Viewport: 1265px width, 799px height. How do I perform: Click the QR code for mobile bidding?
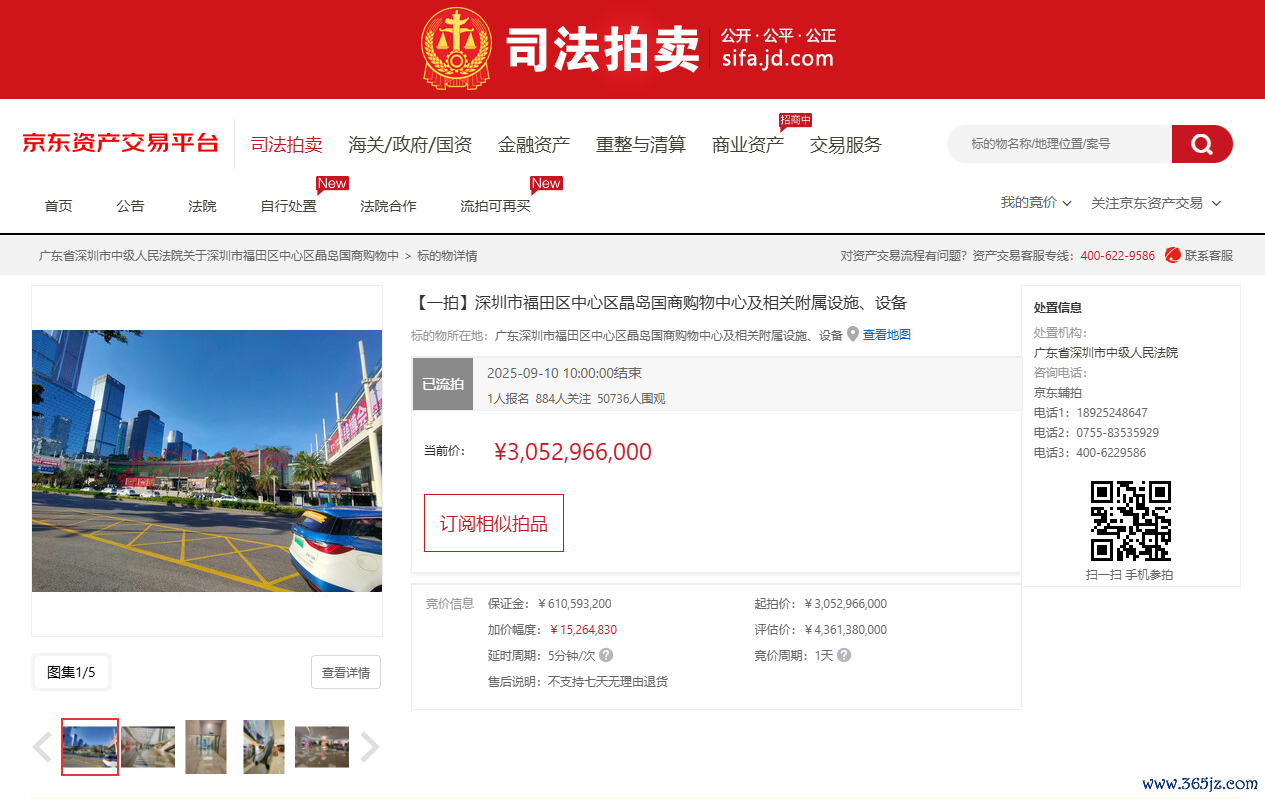point(1130,521)
